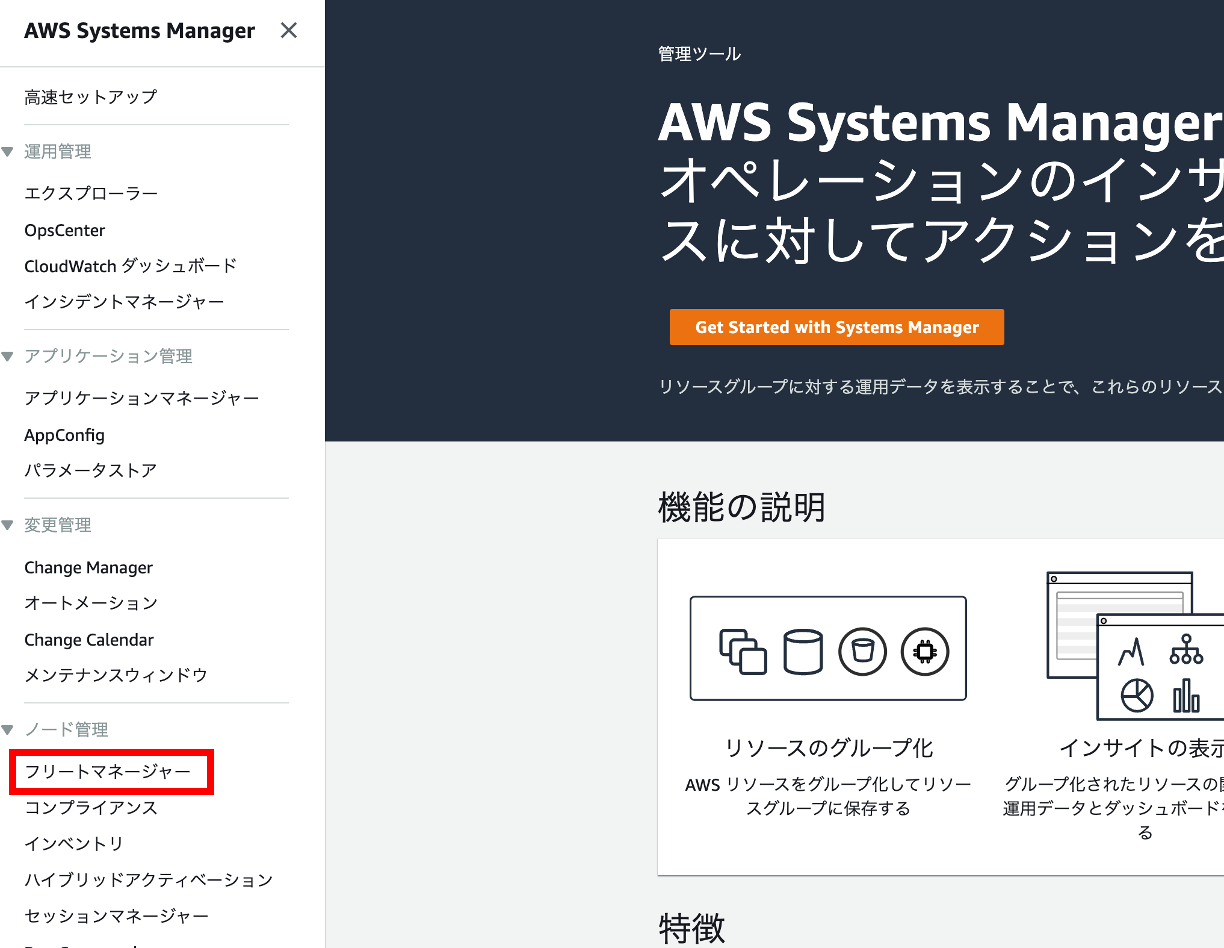Select Change Calendar in the sidebar
Viewport: 1224px width, 948px height.
pos(88,639)
